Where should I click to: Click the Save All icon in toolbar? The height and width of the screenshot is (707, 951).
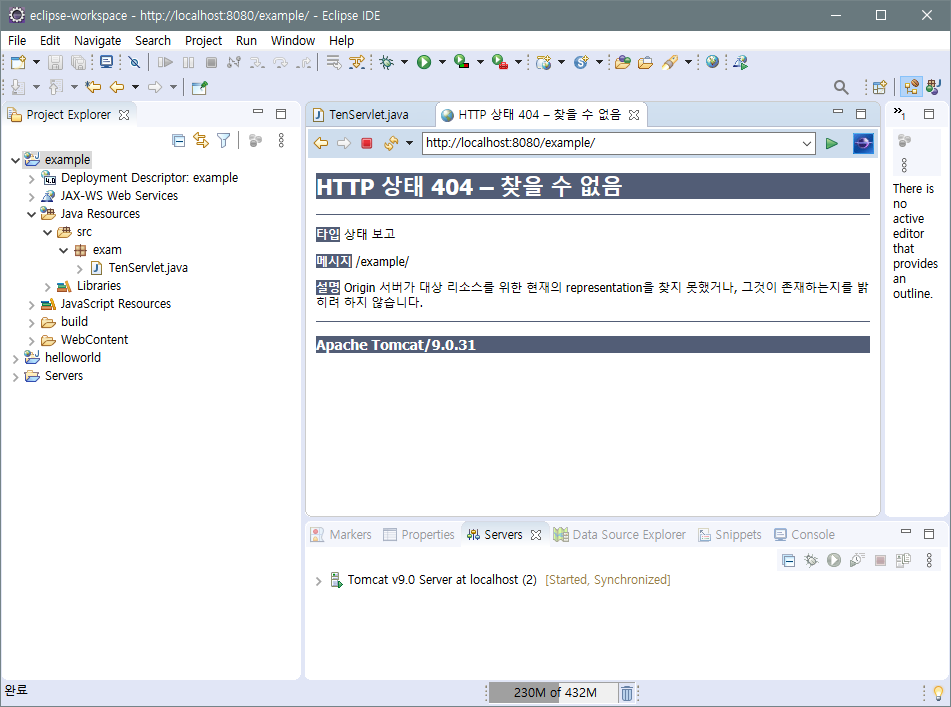(x=78, y=62)
